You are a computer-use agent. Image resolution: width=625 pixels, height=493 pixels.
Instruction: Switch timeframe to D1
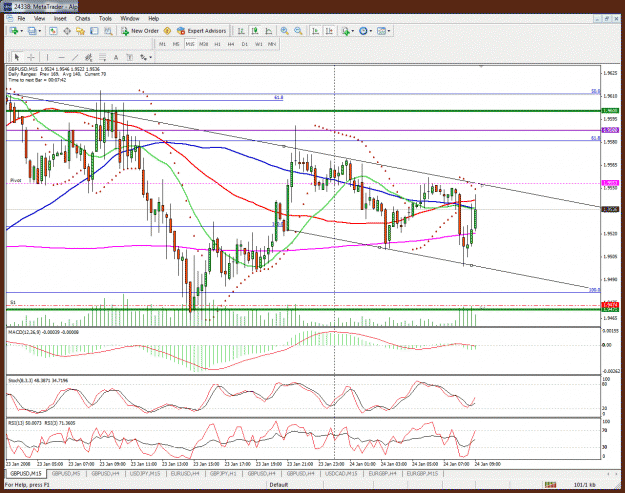[x=245, y=44]
